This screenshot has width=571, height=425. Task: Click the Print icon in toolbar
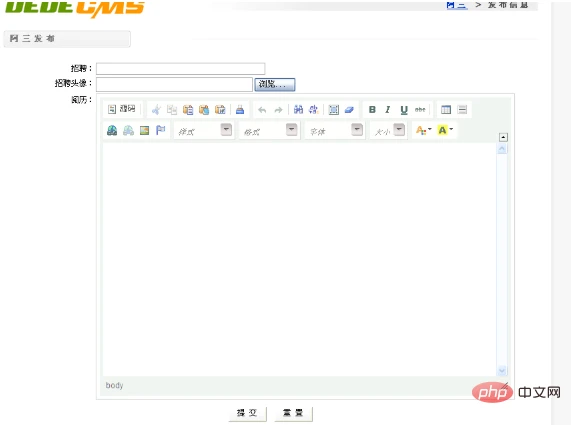coord(240,110)
